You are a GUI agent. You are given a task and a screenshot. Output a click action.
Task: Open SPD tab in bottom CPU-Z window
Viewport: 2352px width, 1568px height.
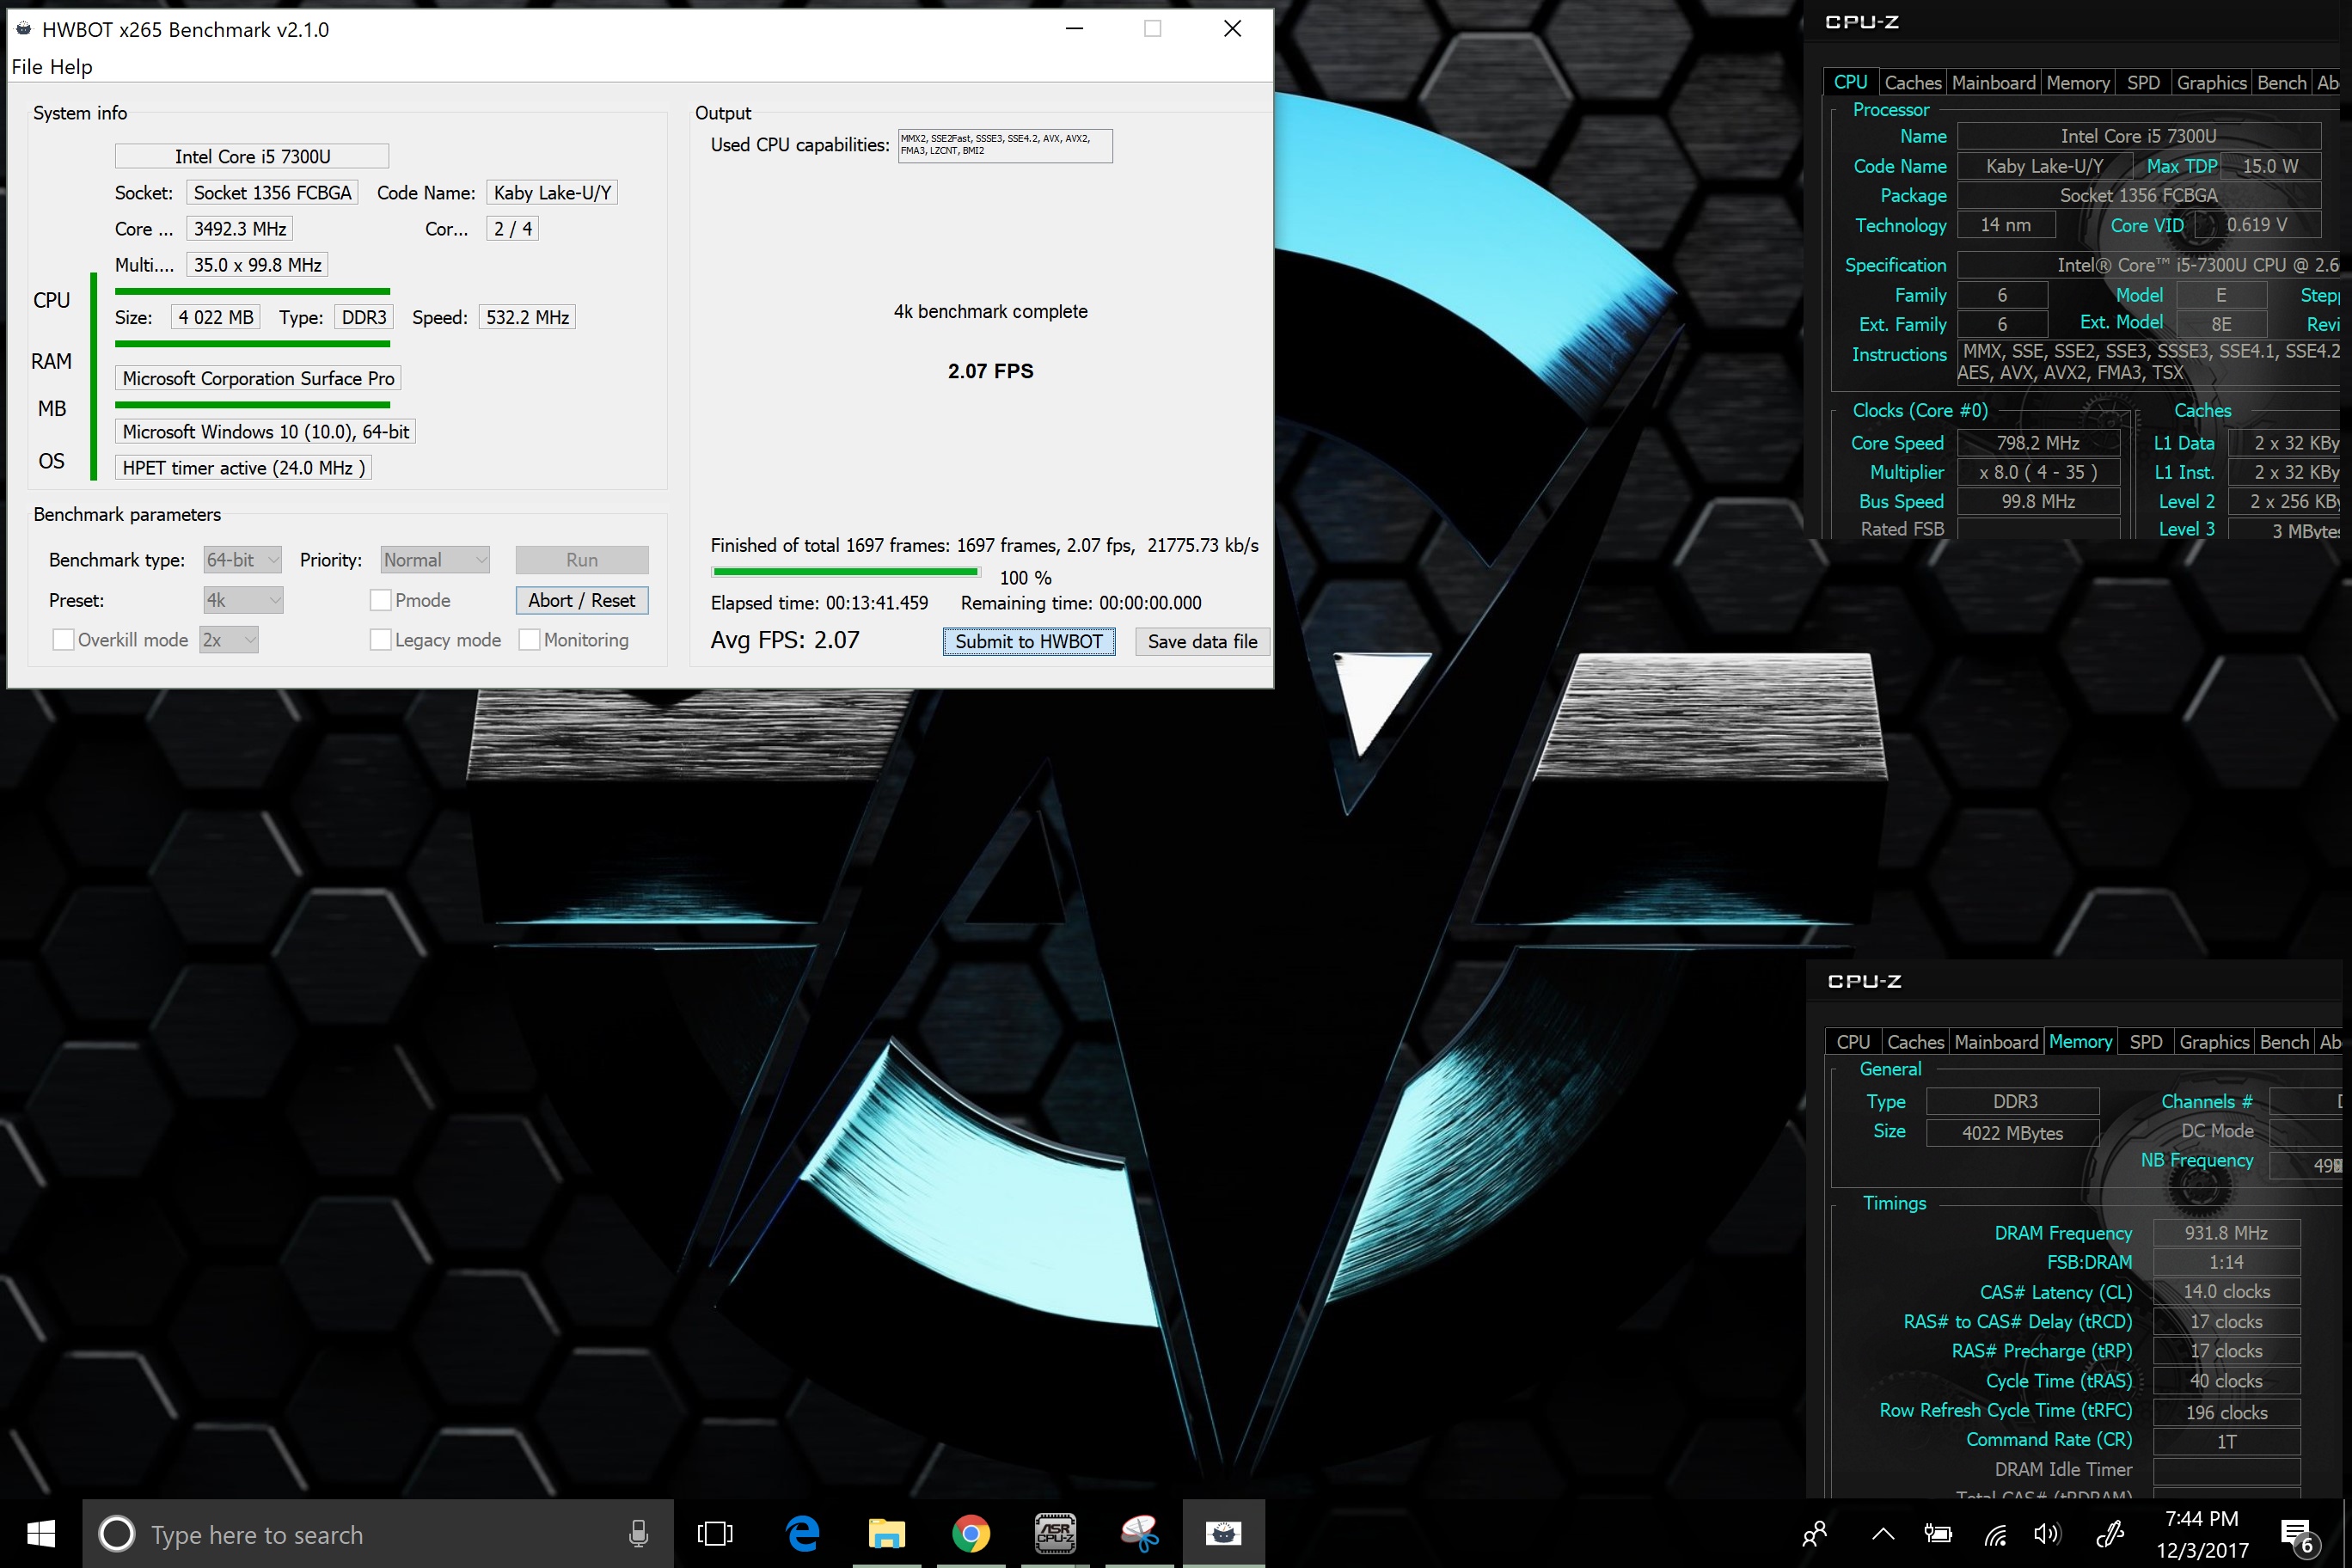point(2146,1042)
